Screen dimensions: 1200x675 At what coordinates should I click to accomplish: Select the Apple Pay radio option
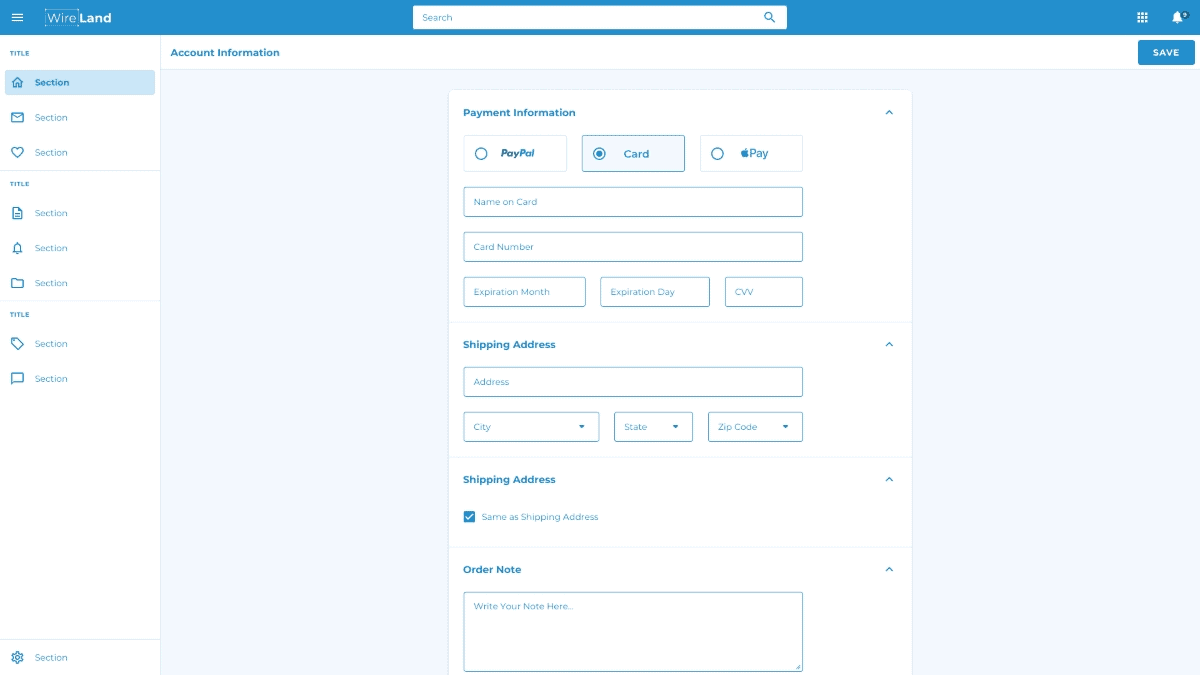717,154
